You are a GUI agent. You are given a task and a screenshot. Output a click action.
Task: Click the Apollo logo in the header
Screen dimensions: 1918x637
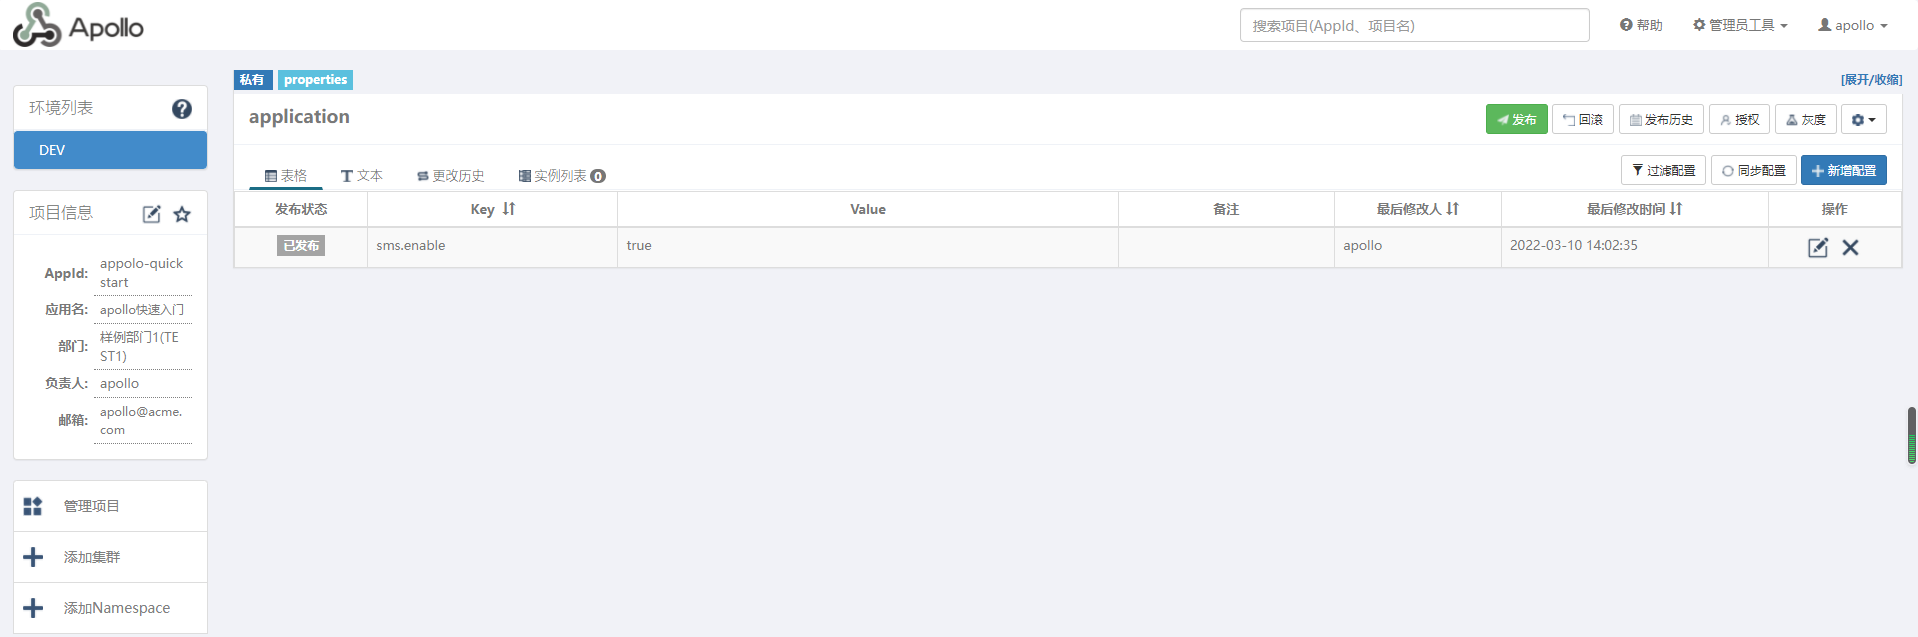[x=78, y=25]
